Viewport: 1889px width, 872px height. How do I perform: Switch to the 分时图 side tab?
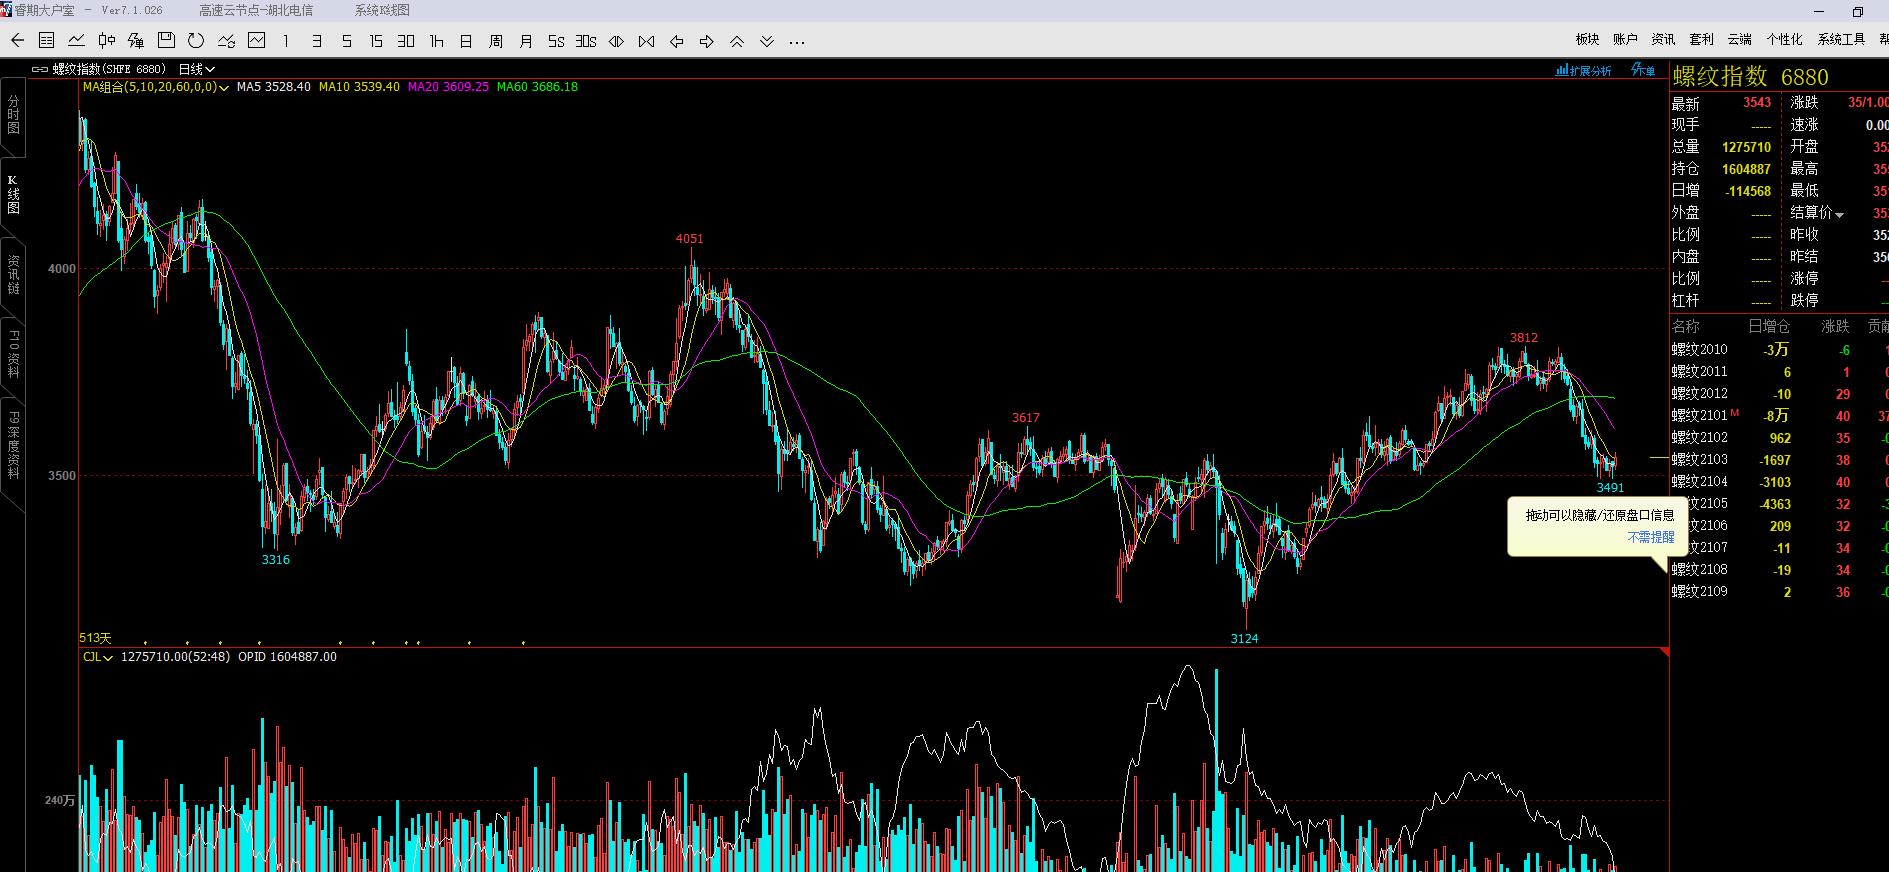pos(13,115)
